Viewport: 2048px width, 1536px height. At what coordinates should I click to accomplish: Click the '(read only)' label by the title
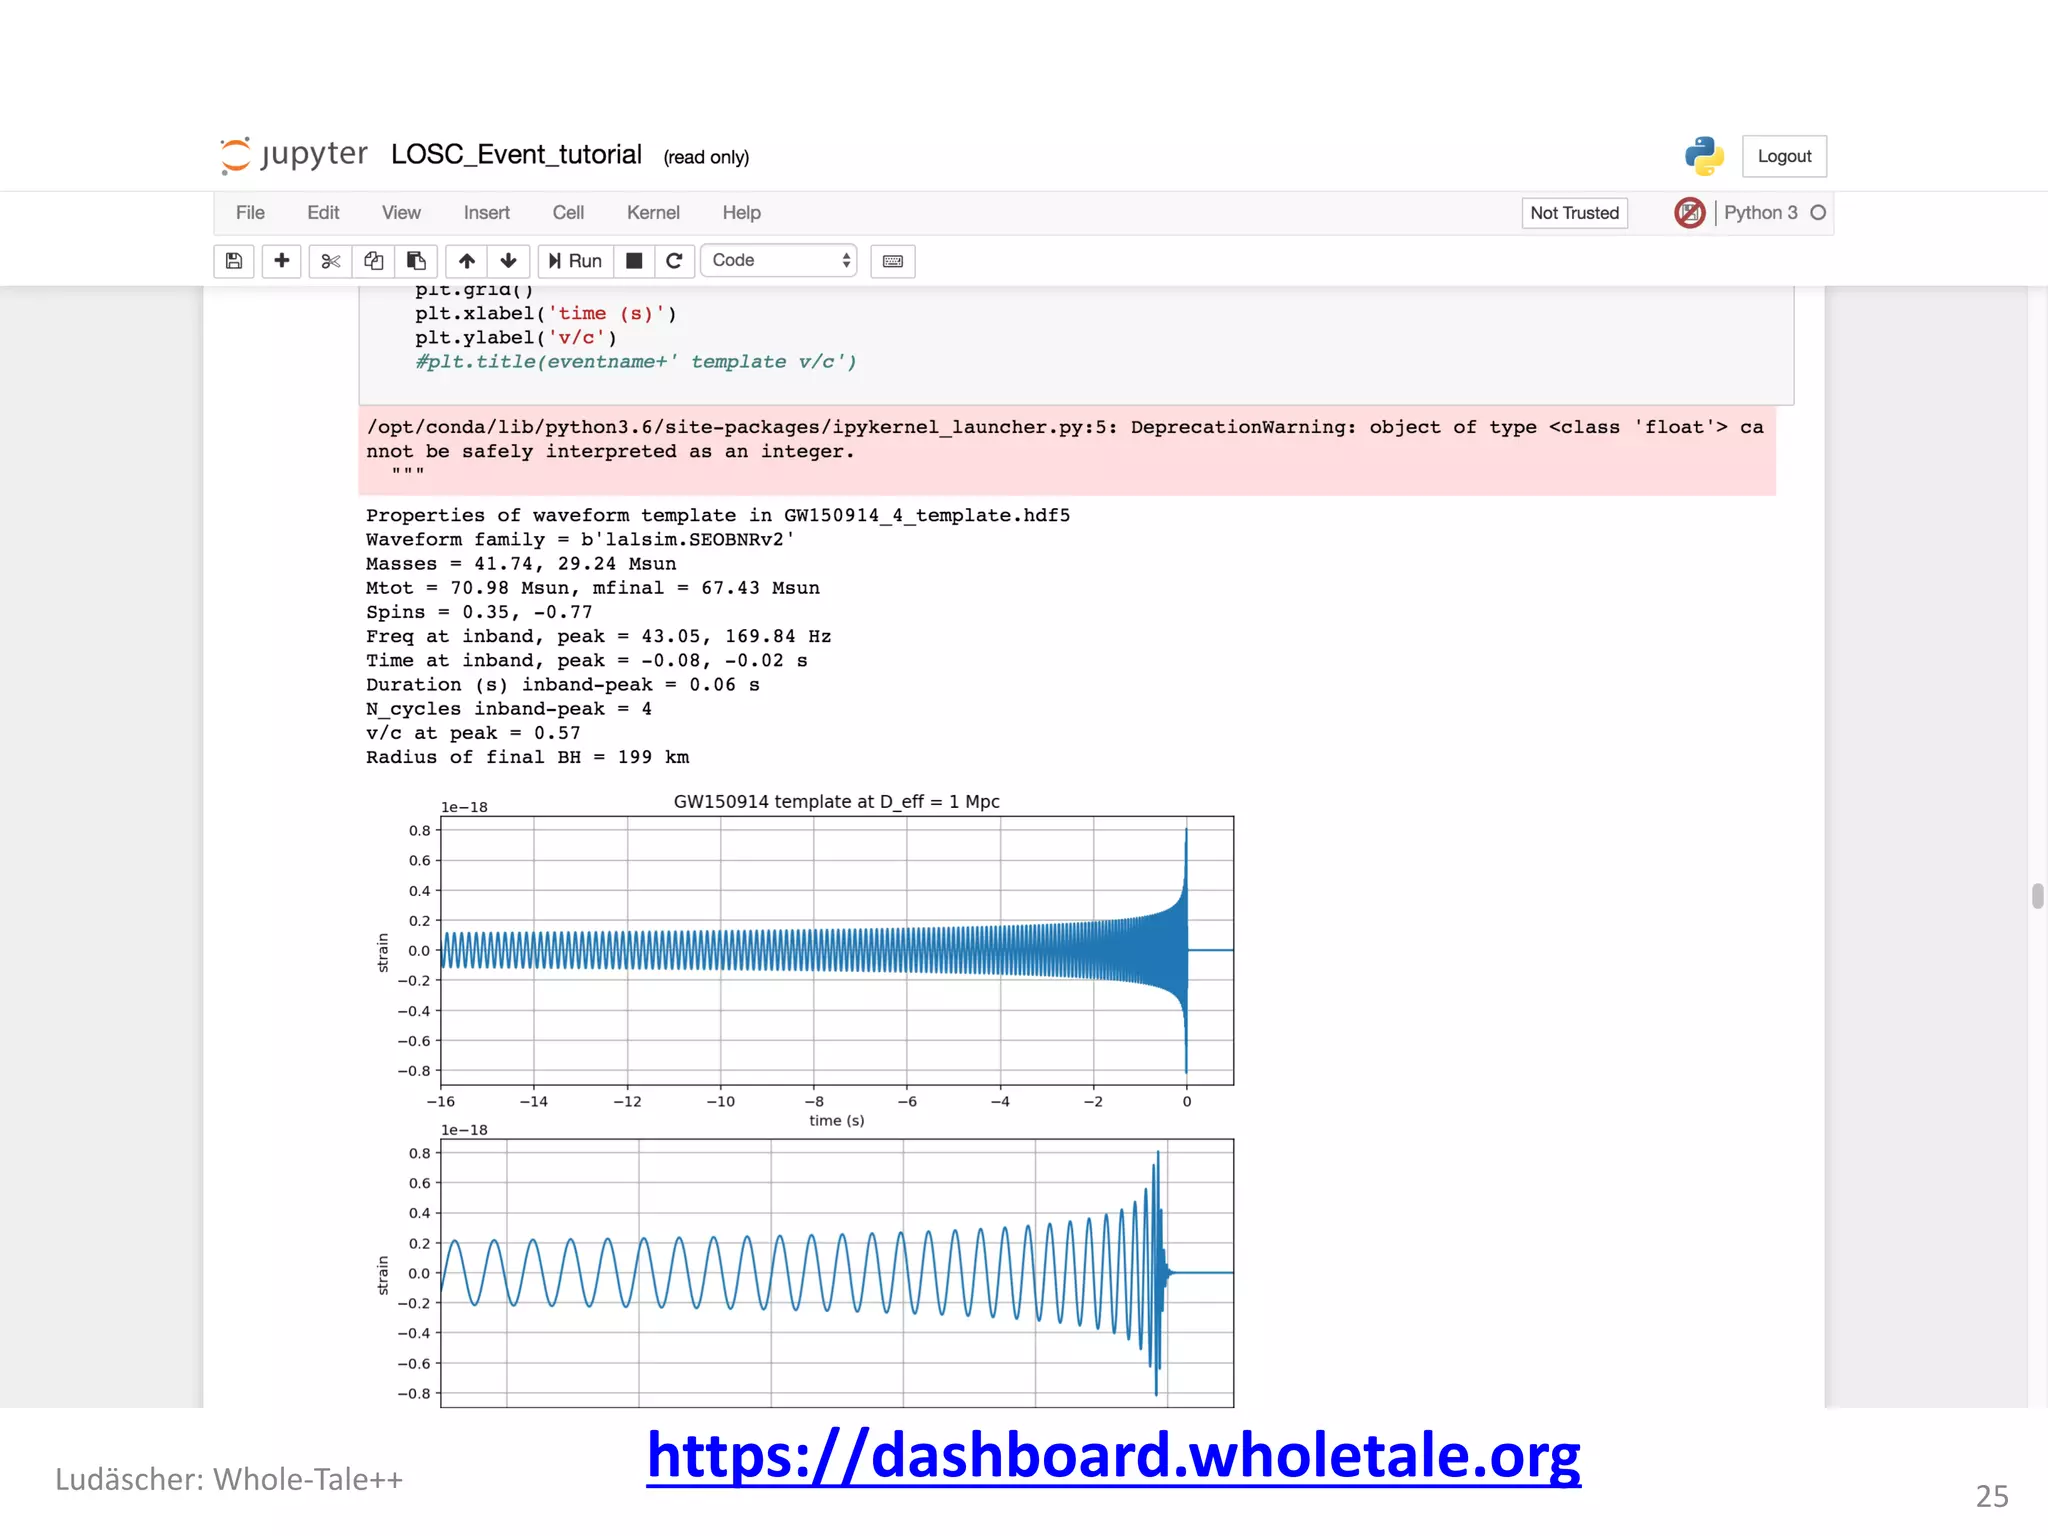(x=706, y=157)
